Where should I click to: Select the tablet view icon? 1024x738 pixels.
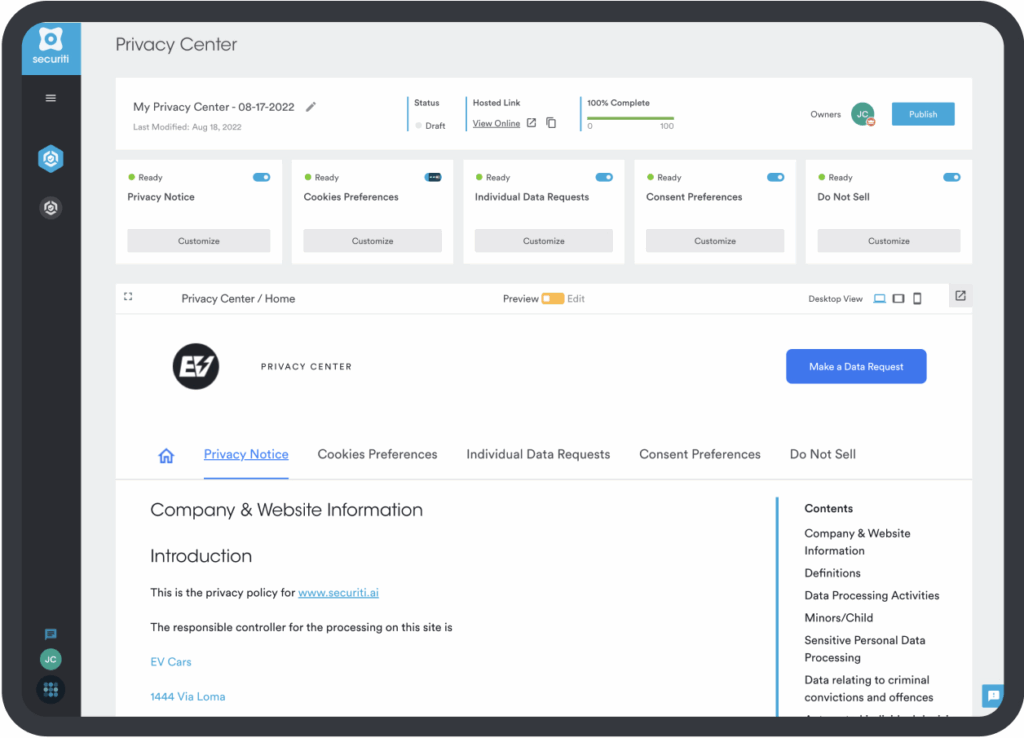(898, 298)
